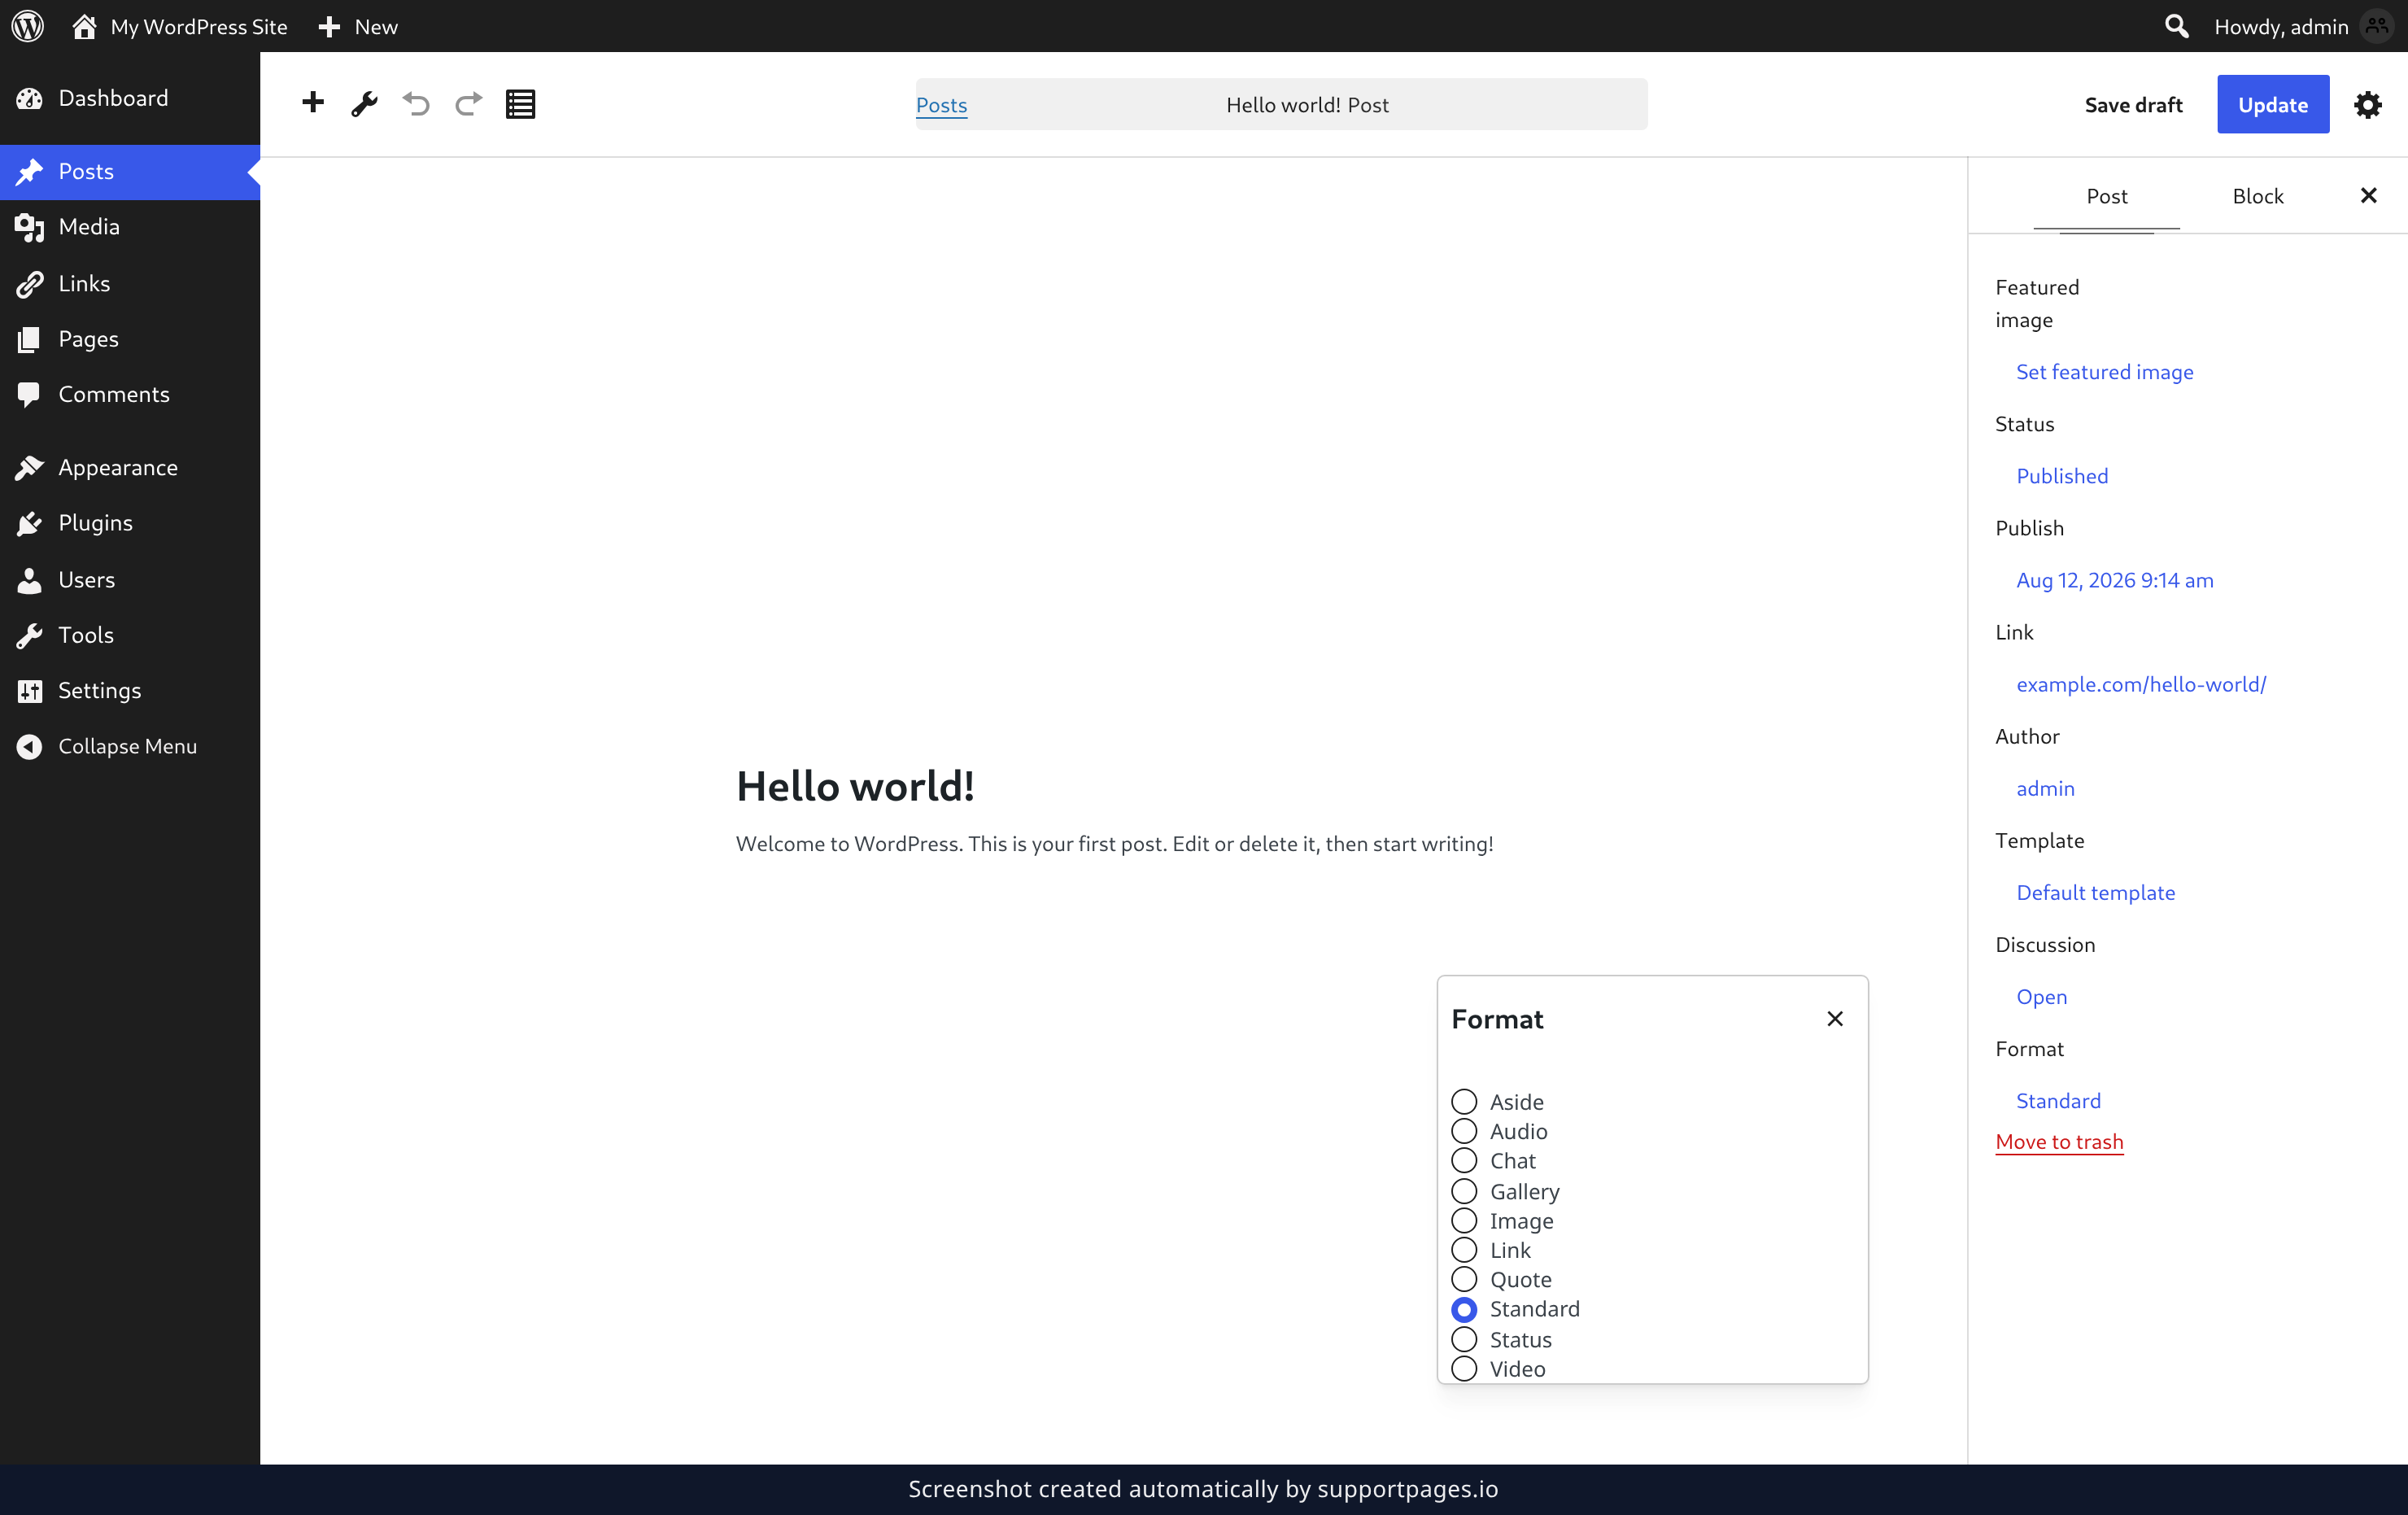Toggle the settings gear icon next to Update

pyautogui.click(x=2367, y=104)
